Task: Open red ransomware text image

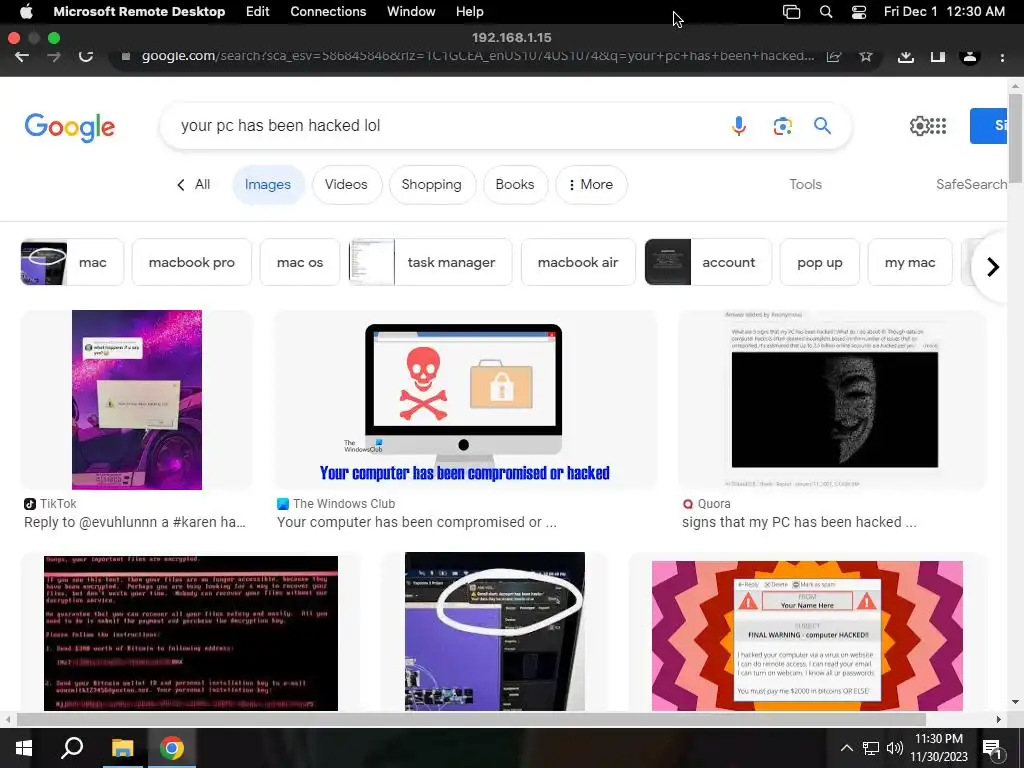Action: (x=191, y=633)
